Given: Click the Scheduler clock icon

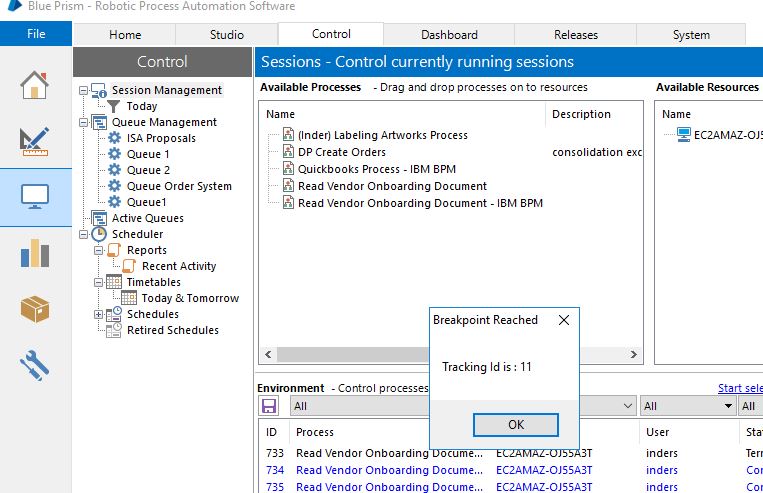Looking at the screenshot, I should [99, 234].
